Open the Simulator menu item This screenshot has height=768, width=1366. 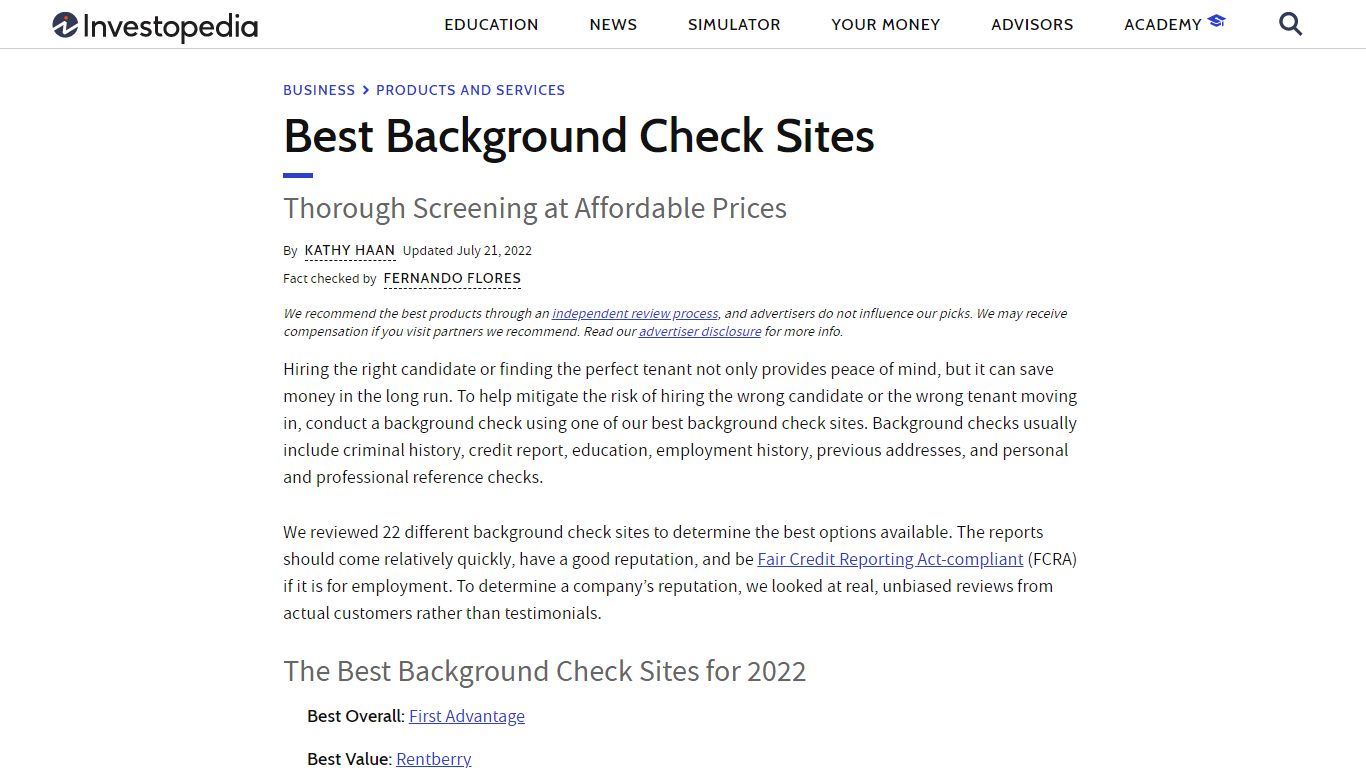pyautogui.click(x=734, y=25)
